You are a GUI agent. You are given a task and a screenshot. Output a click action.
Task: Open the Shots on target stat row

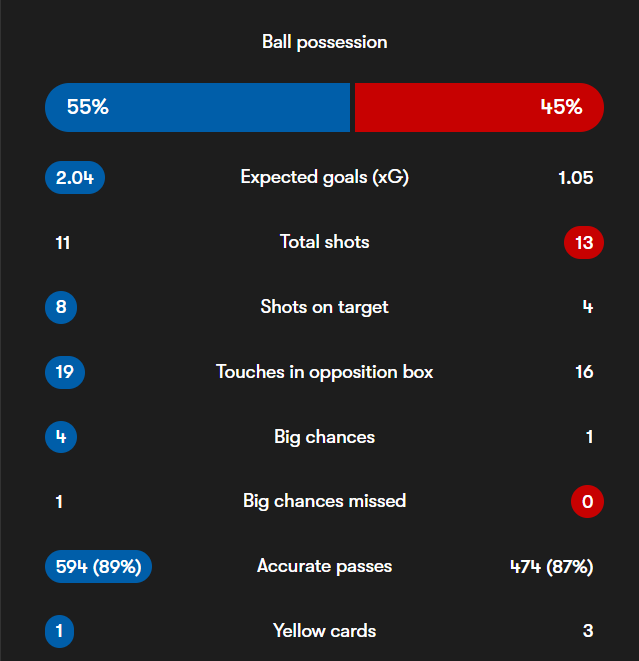325,307
